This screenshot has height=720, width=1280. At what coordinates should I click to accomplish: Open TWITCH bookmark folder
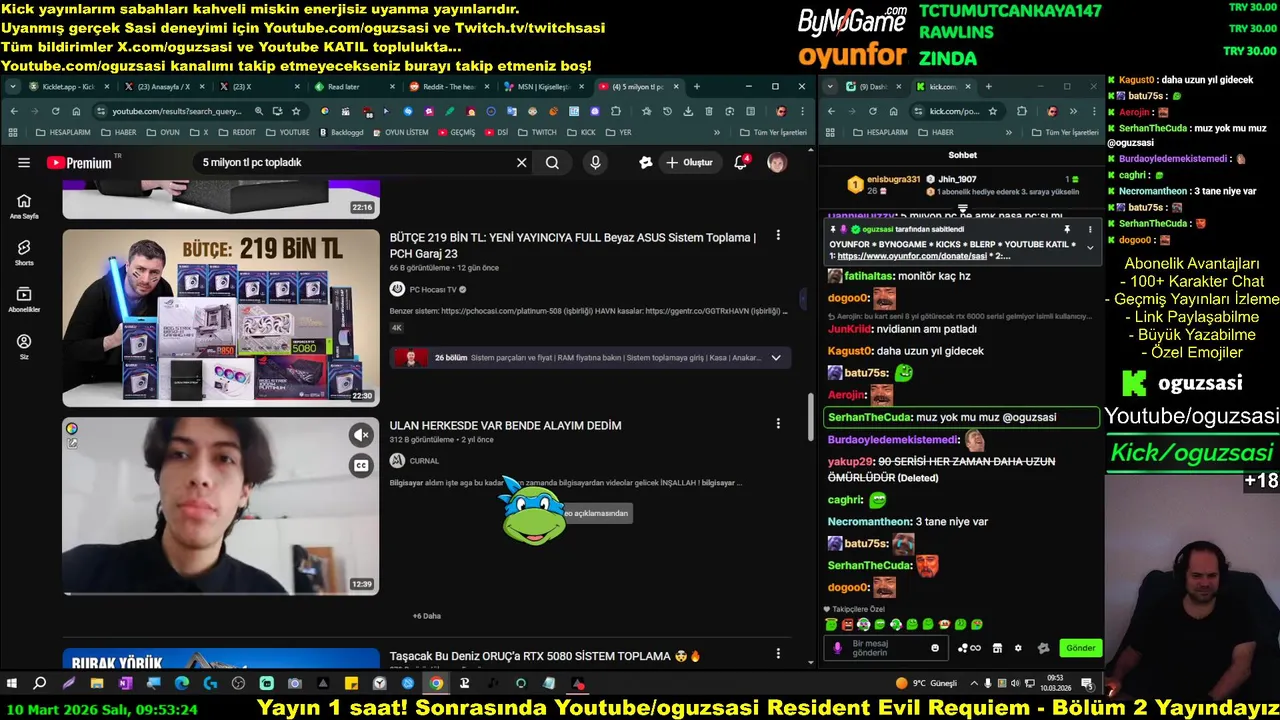537,132
